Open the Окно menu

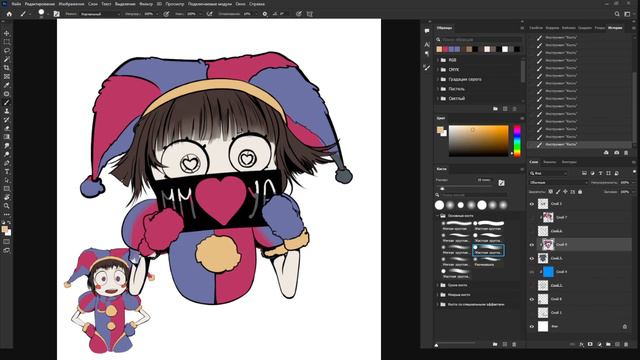point(240,4)
